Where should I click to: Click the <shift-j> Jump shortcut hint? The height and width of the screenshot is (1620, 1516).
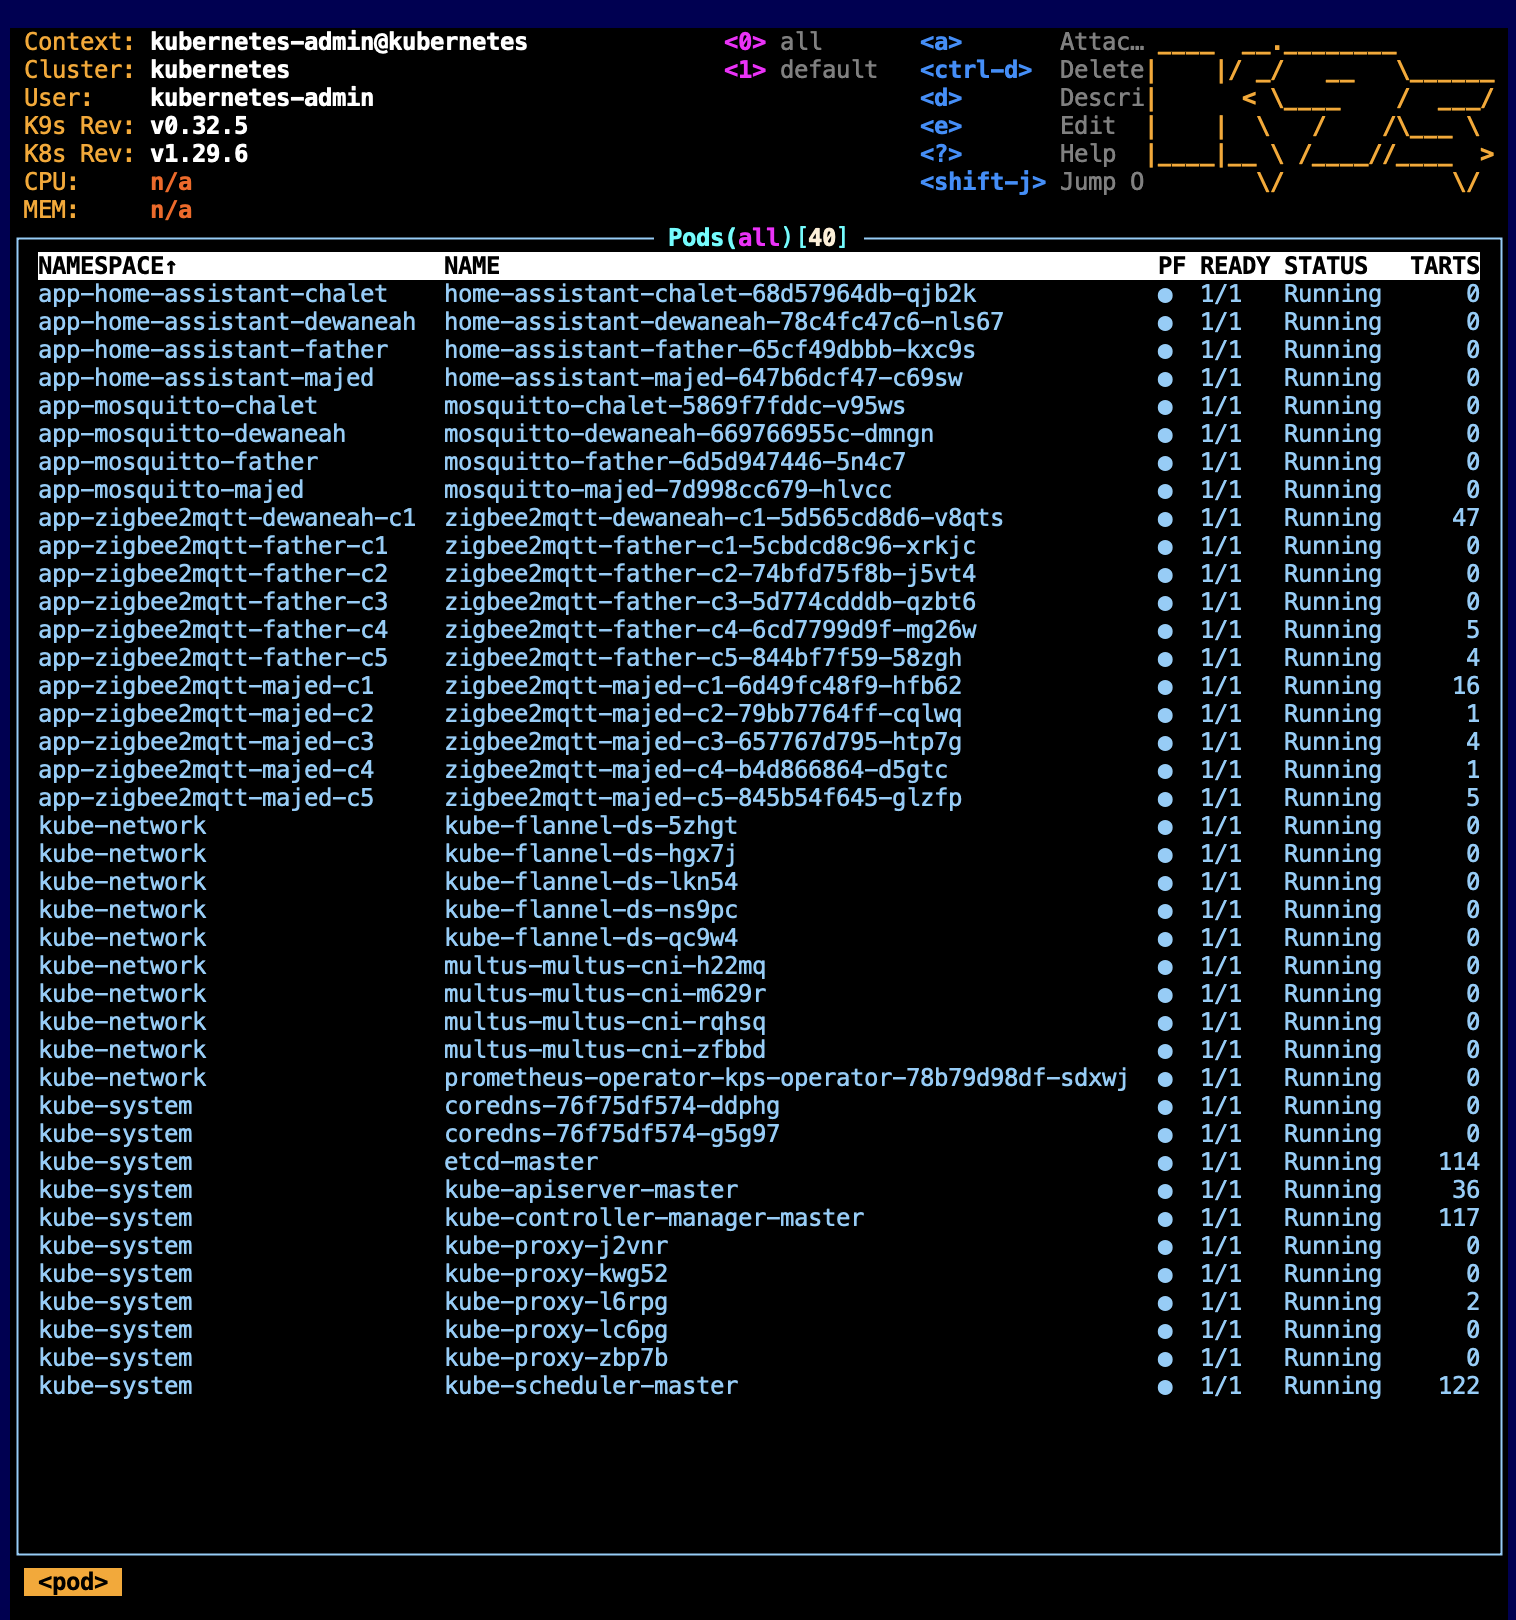point(1032,182)
